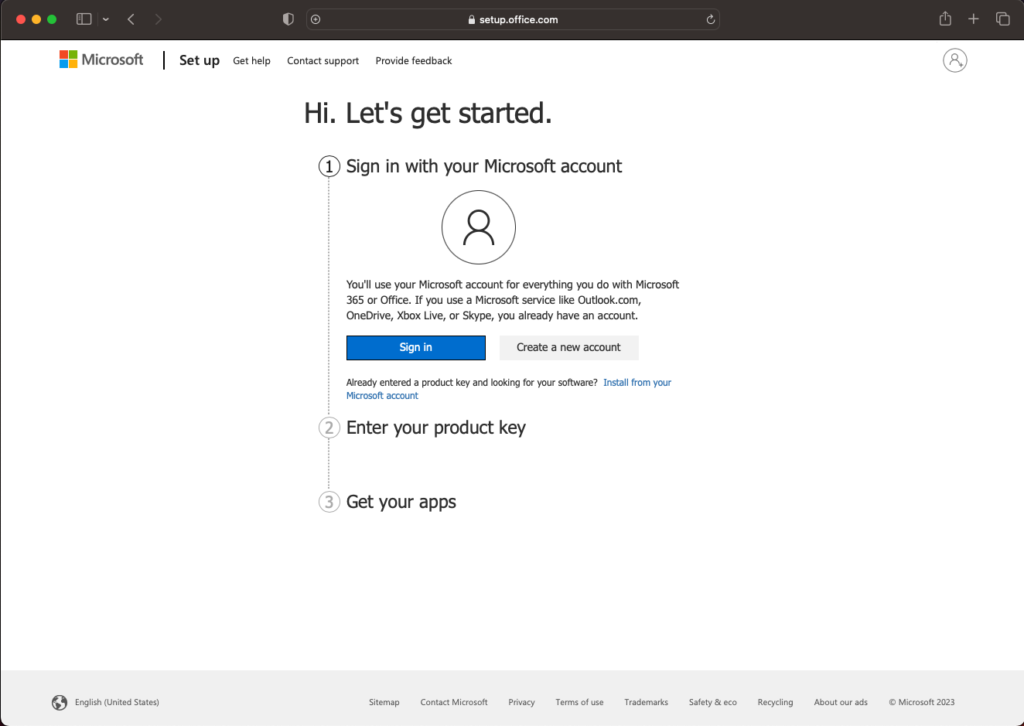The height and width of the screenshot is (726, 1024).
Task: Open Provide feedback in header
Action: pos(413,61)
